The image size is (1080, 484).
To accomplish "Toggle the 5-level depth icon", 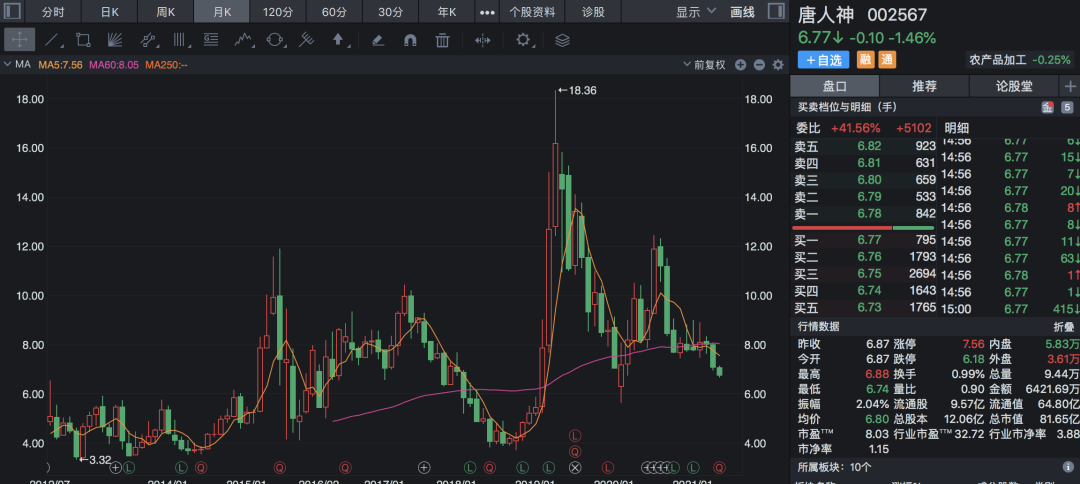I will point(1067,107).
